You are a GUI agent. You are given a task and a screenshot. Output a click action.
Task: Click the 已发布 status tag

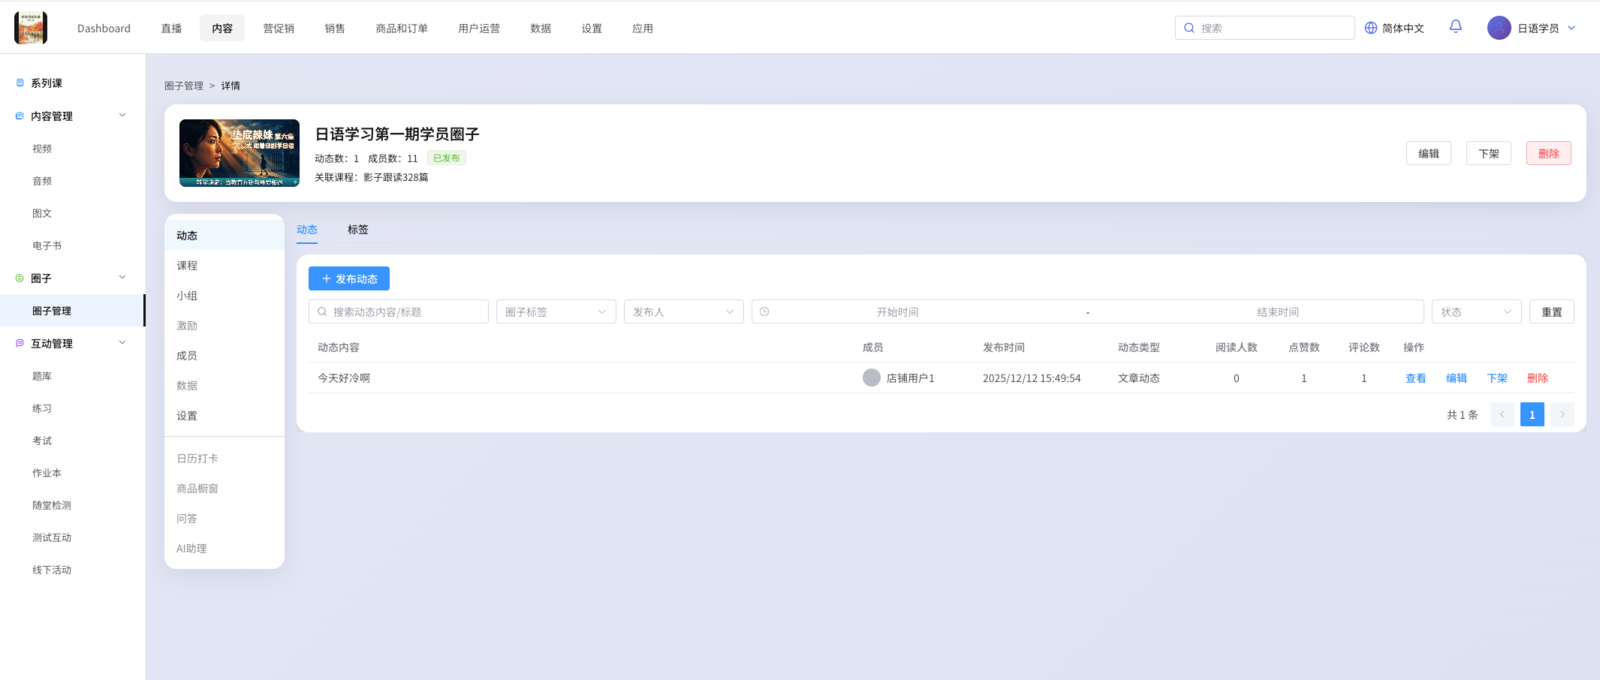(x=447, y=158)
